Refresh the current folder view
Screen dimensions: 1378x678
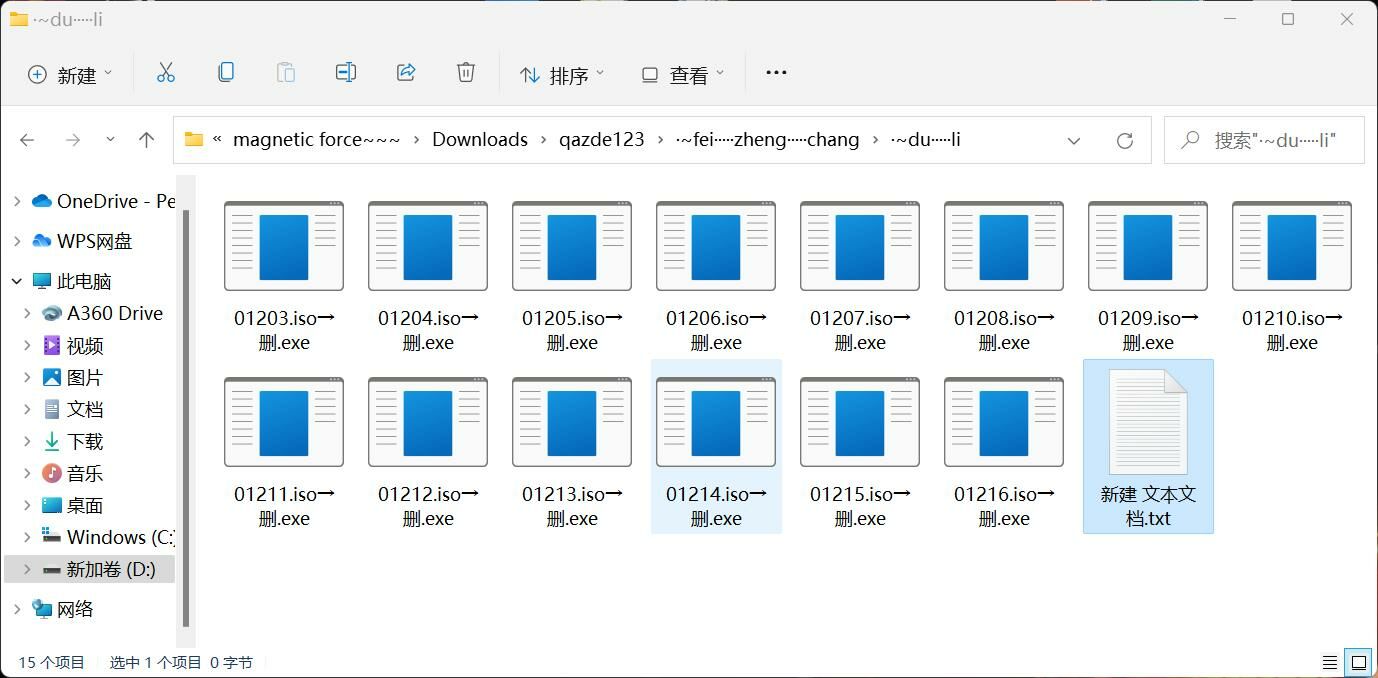(x=1125, y=140)
